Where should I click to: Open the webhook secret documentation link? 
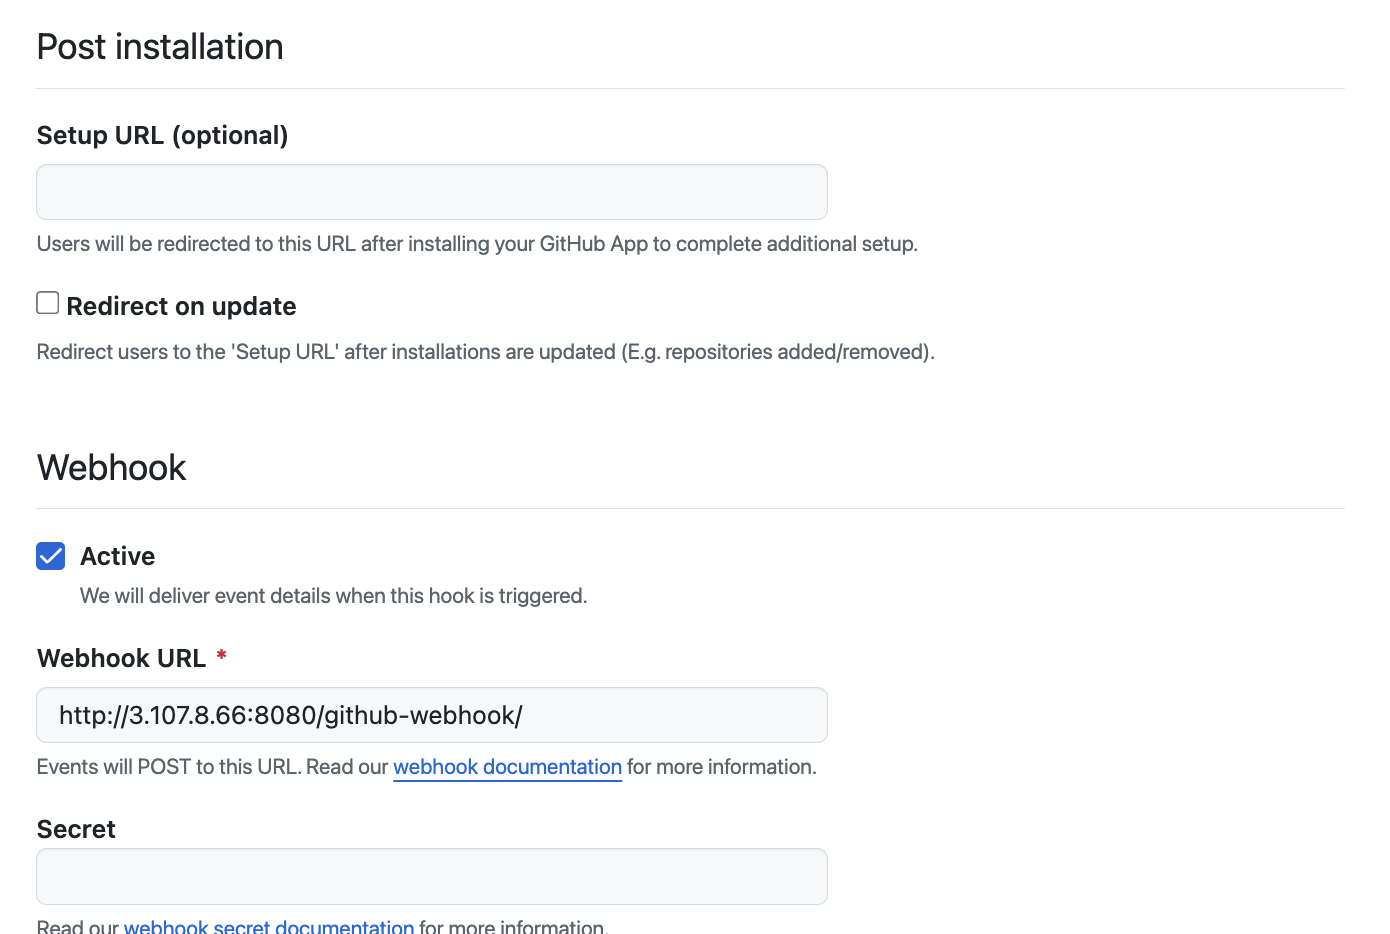pyautogui.click(x=268, y=927)
